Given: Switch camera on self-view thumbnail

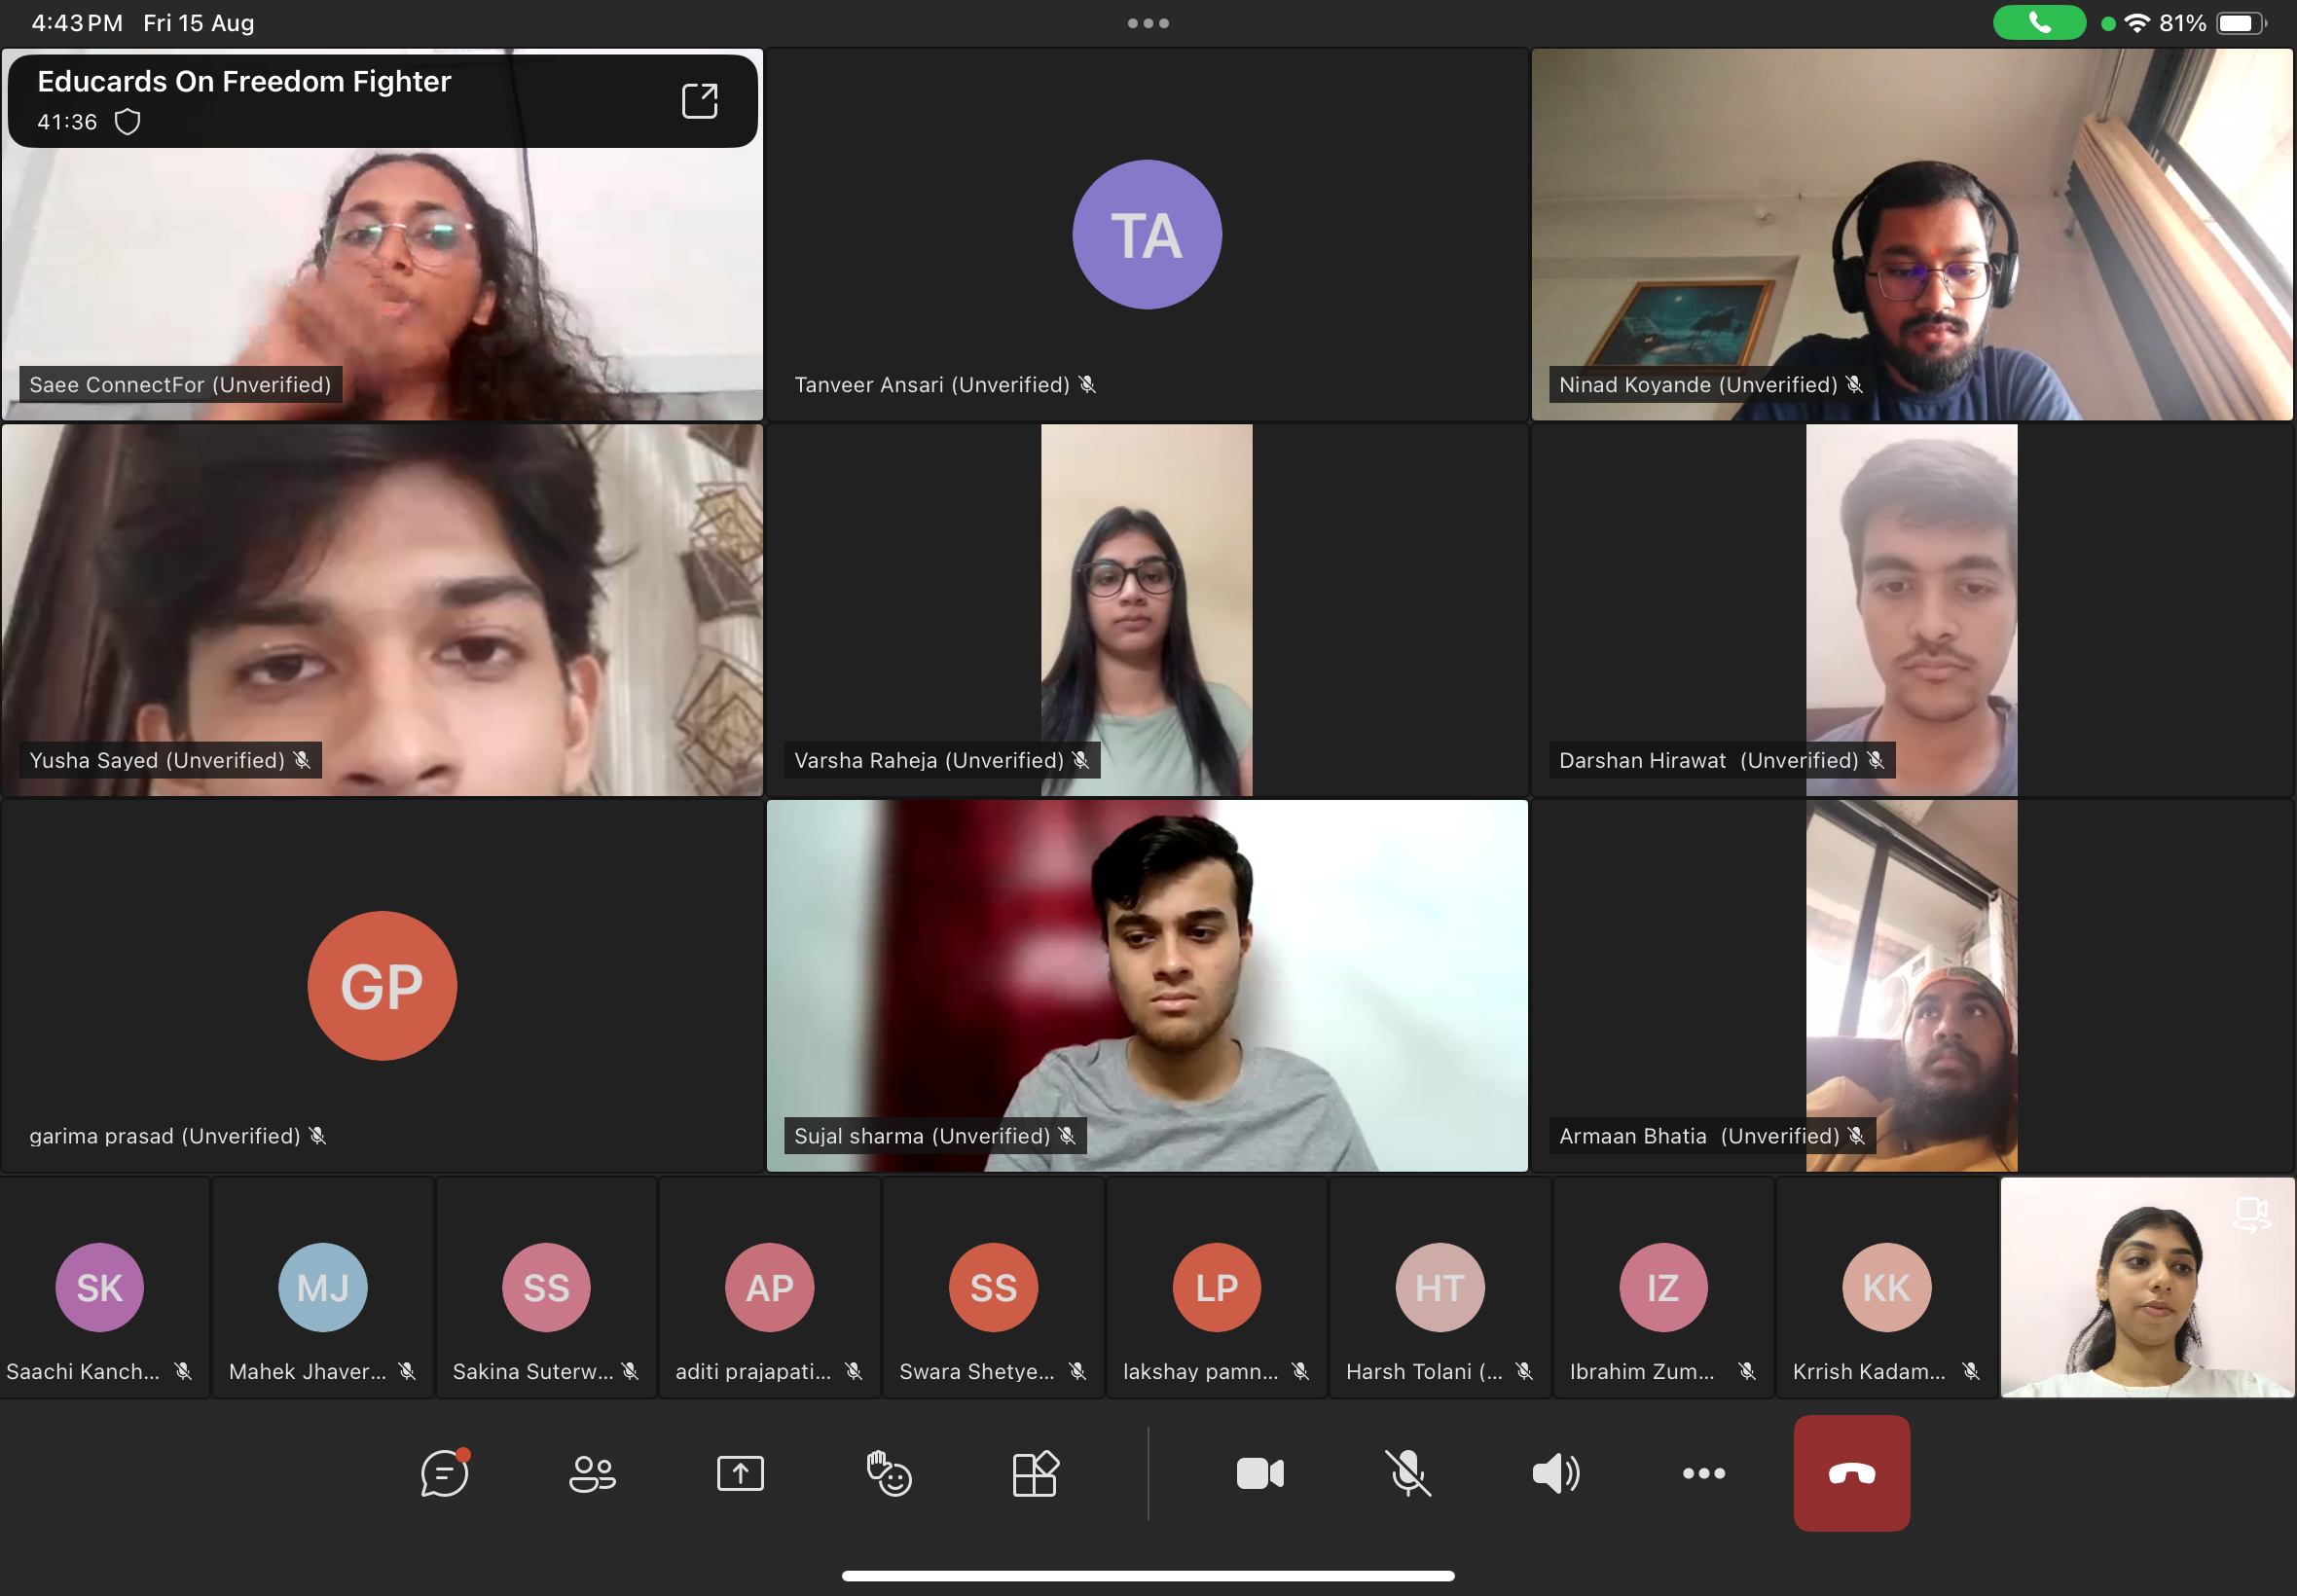Looking at the screenshot, I should pyautogui.click(x=2250, y=1214).
